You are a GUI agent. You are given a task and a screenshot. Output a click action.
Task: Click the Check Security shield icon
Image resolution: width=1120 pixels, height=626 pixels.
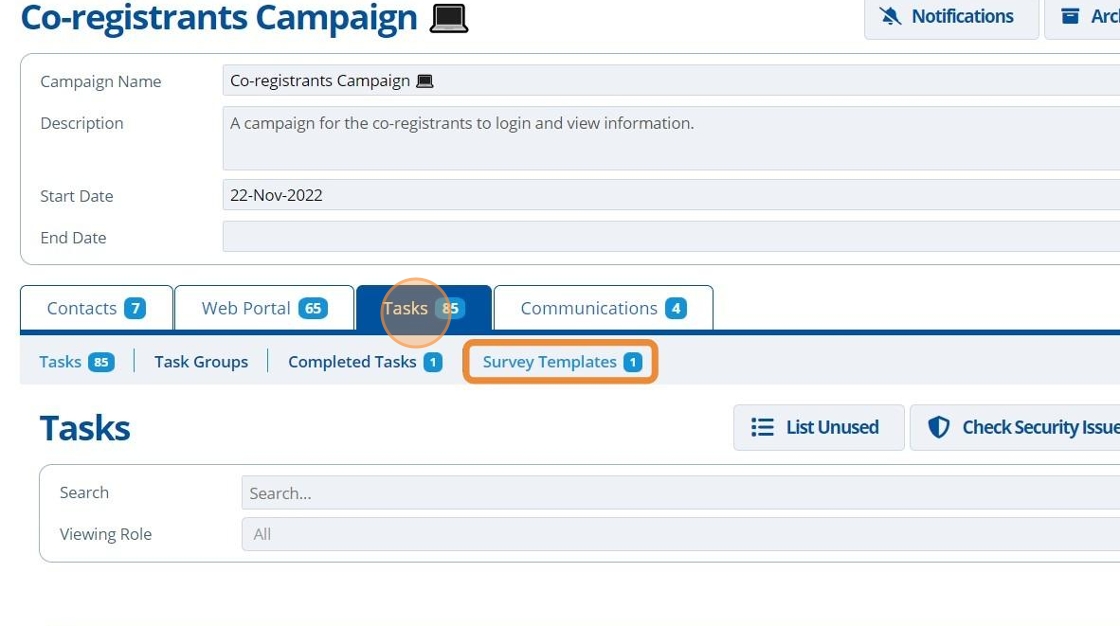click(x=939, y=427)
